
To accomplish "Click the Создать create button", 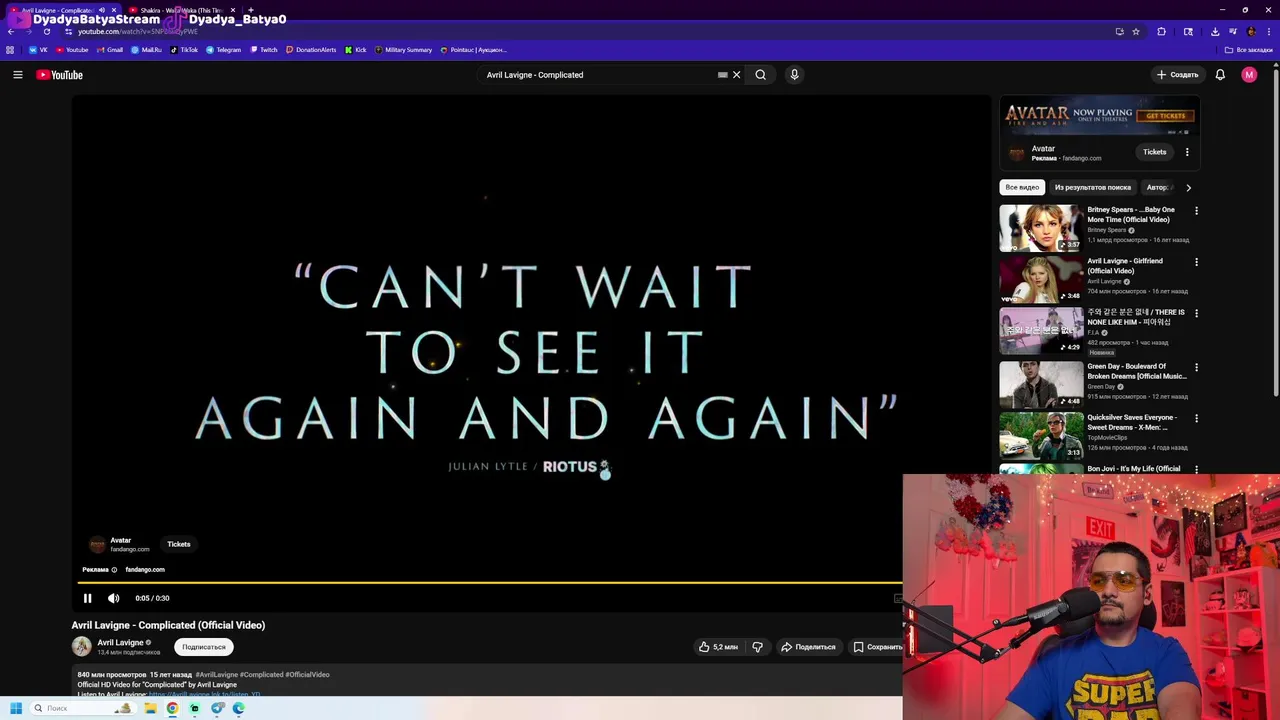I will [1178, 75].
